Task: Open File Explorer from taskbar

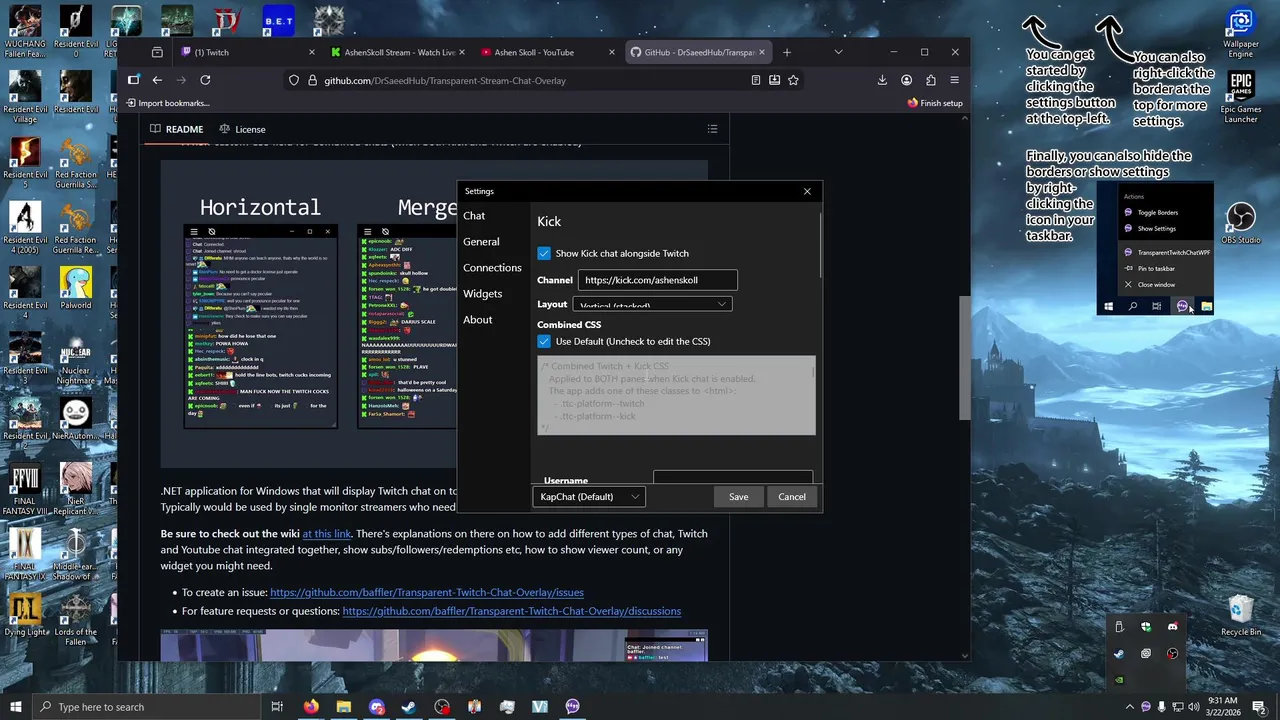Action: [x=344, y=707]
